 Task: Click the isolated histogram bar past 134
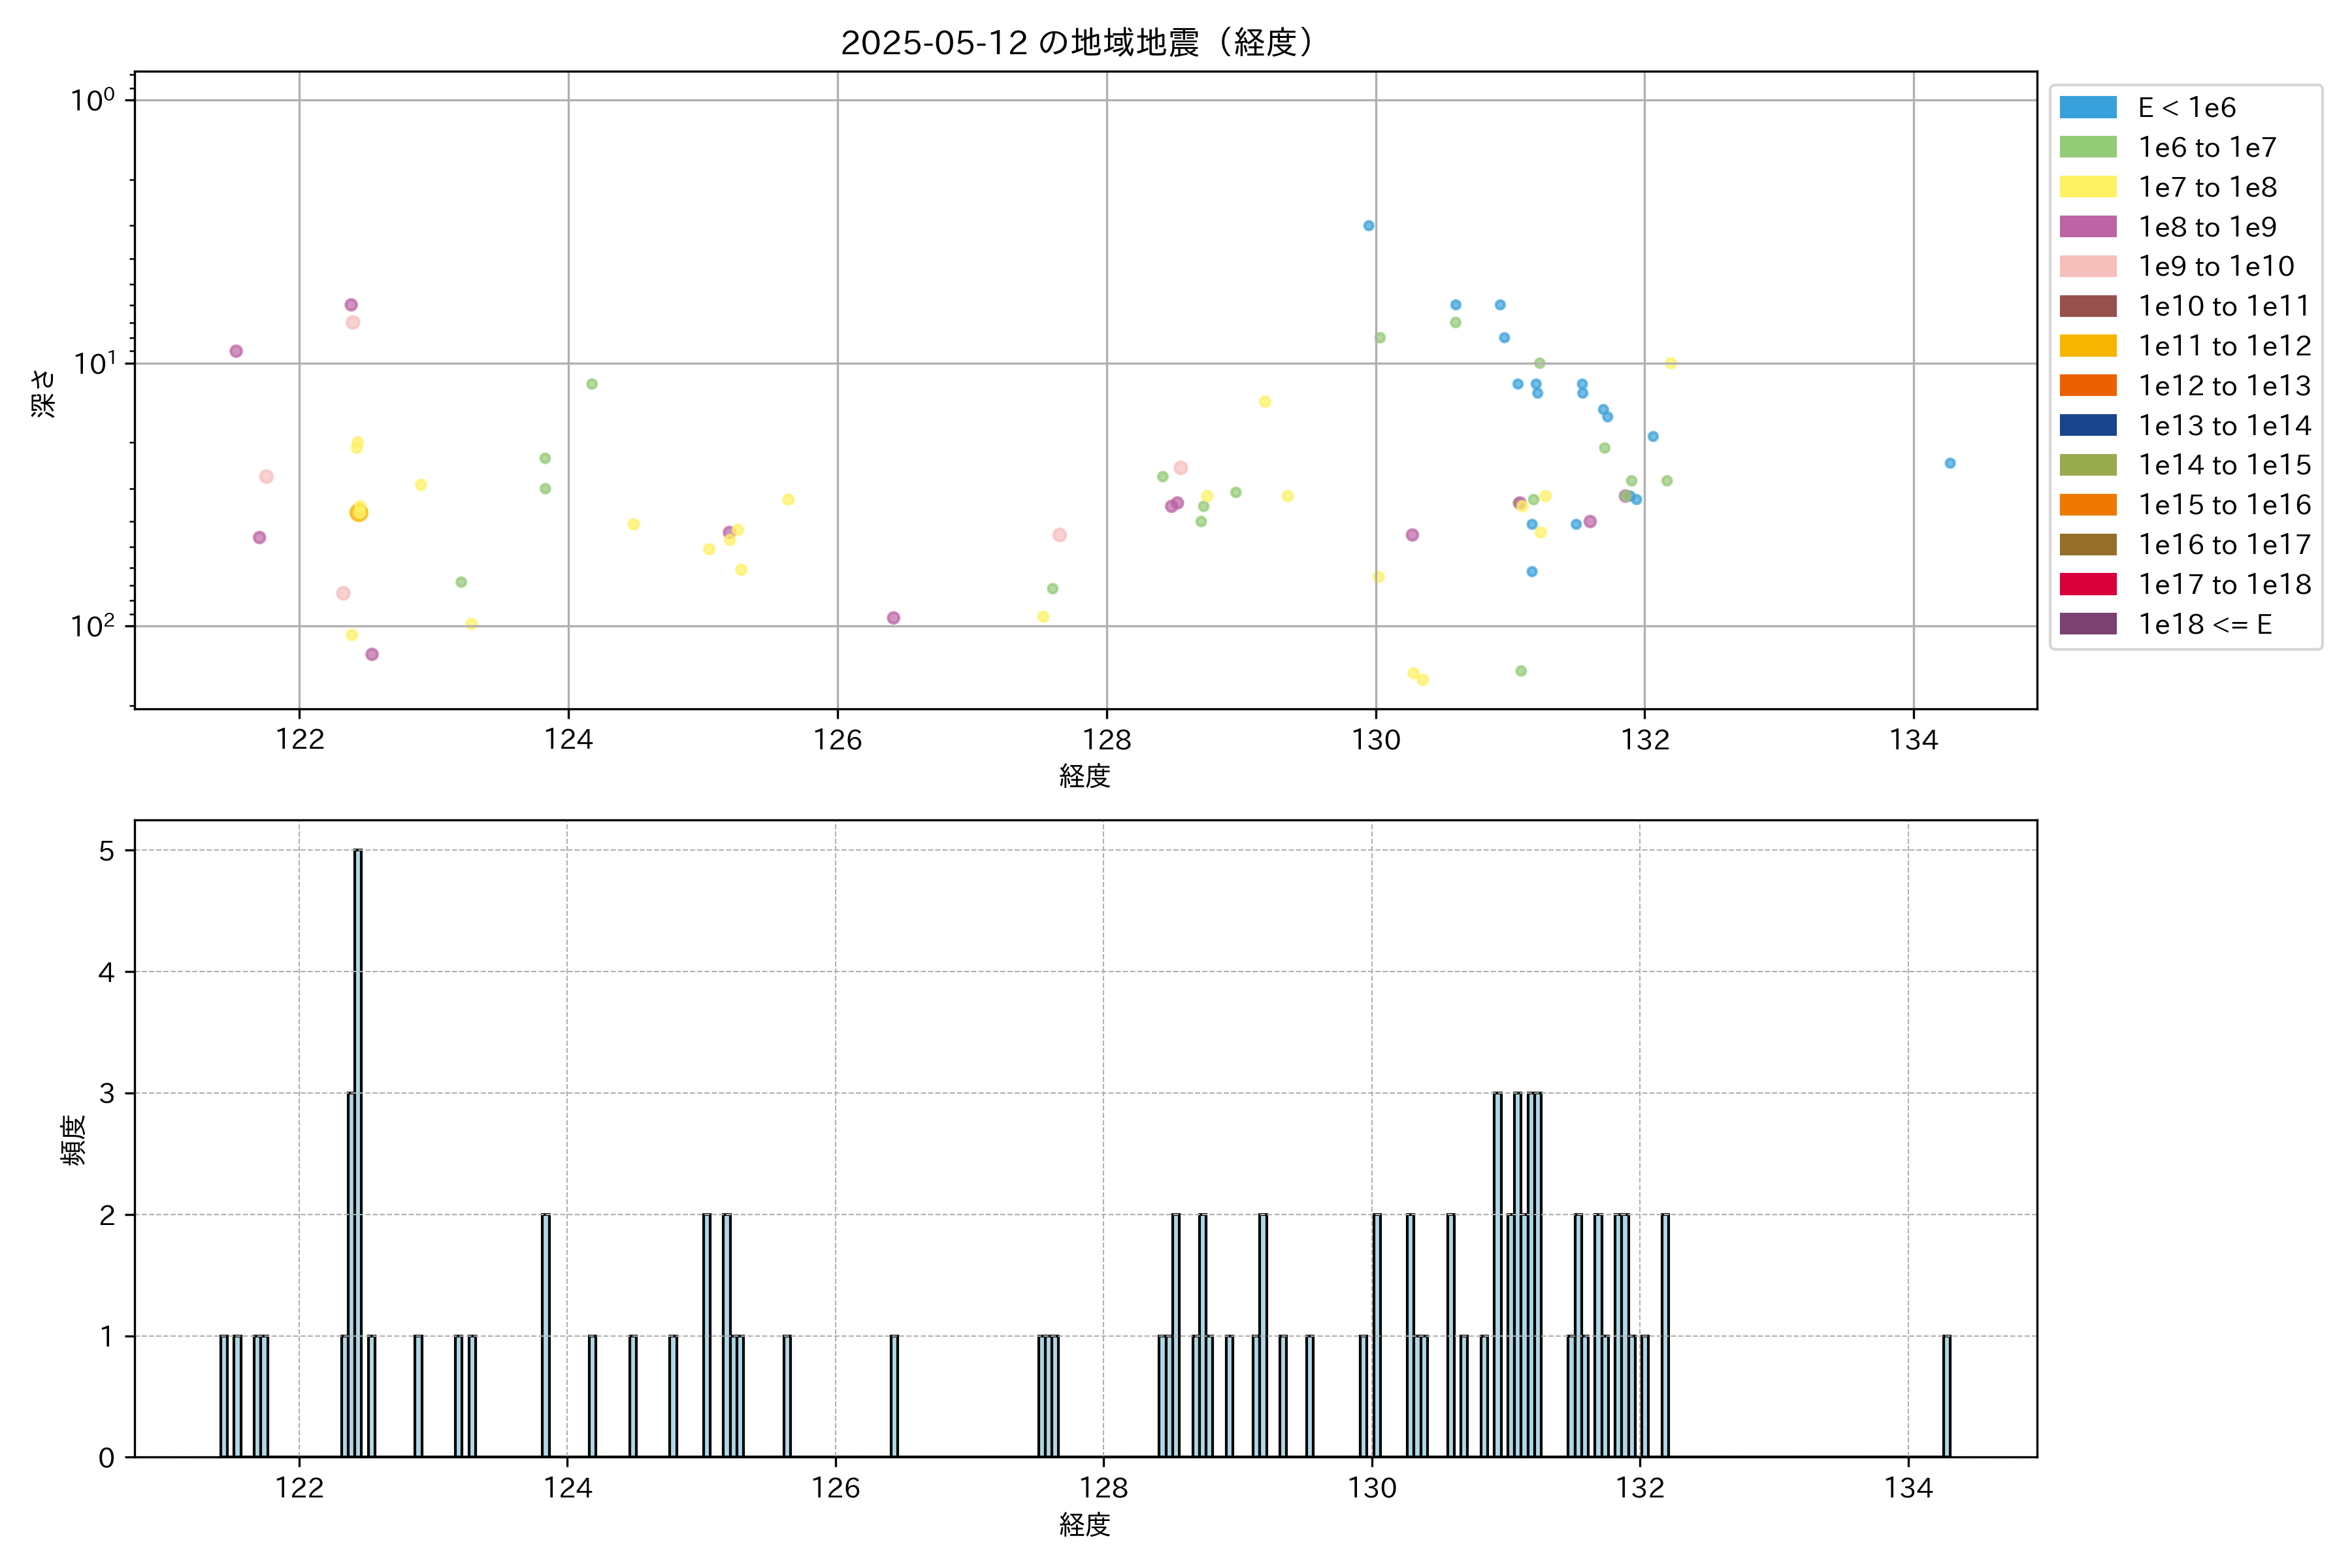click(x=1946, y=1396)
